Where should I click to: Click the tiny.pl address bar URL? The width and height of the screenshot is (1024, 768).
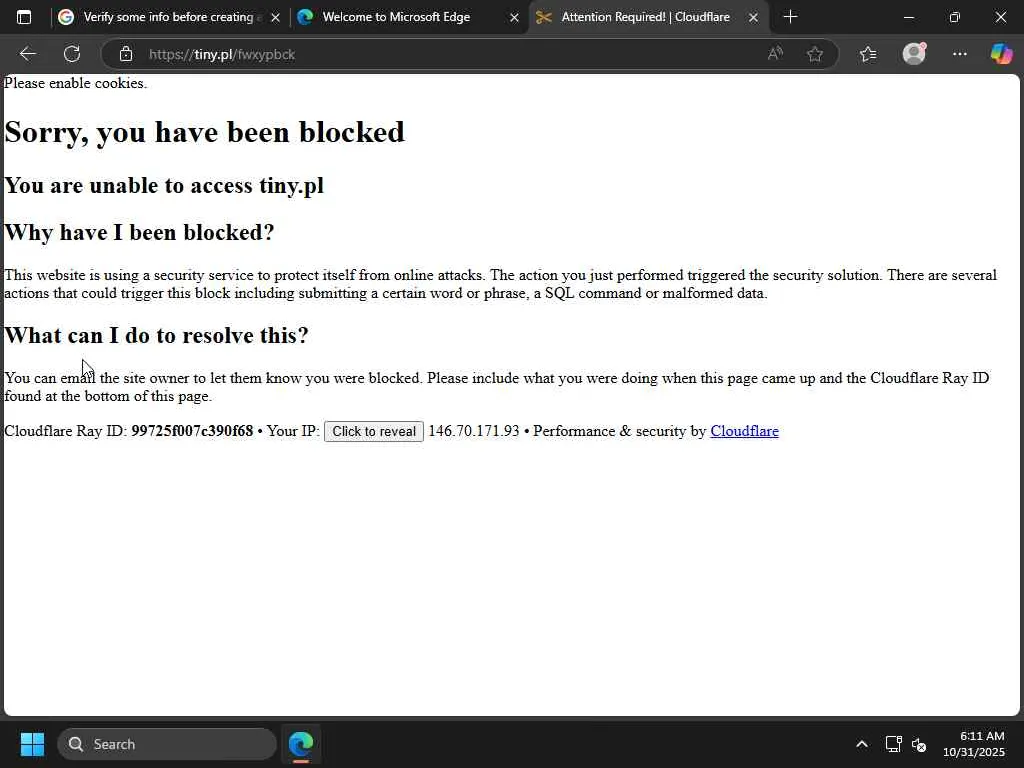pos(222,54)
